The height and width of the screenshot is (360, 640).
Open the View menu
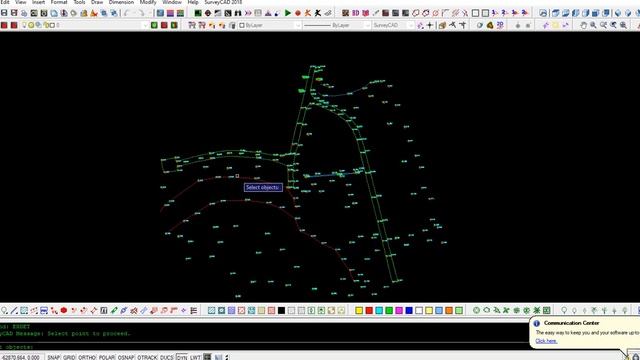pos(20,2)
